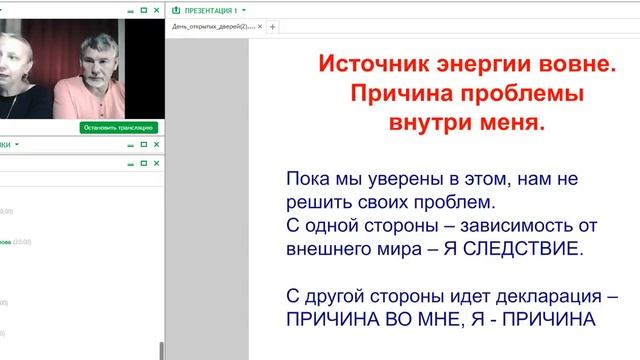The height and width of the screenshot is (360, 640).
Task: Close the webcam video panel
Action: click(x=156, y=10)
